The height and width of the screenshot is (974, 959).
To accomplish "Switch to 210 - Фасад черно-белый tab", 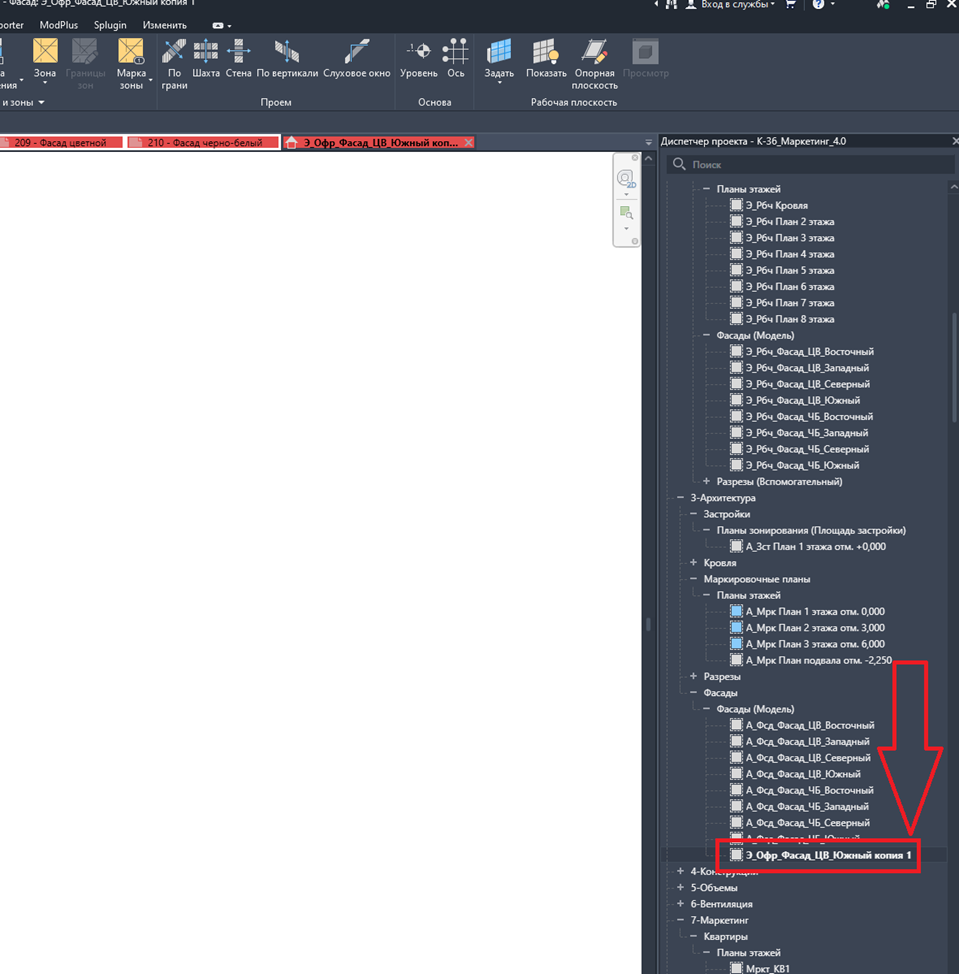I will (x=202, y=142).
